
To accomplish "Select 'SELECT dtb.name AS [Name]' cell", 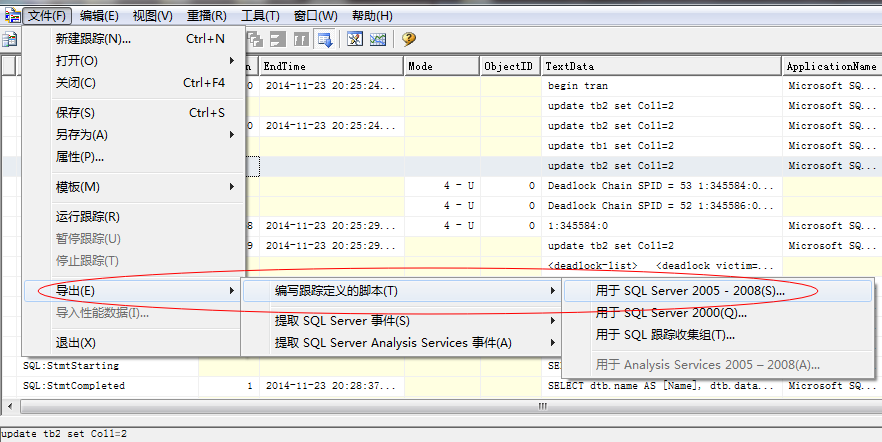I will point(662,386).
